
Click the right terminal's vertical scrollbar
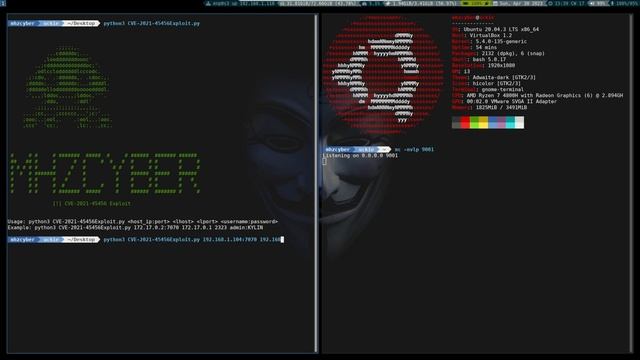[x=631, y=184]
